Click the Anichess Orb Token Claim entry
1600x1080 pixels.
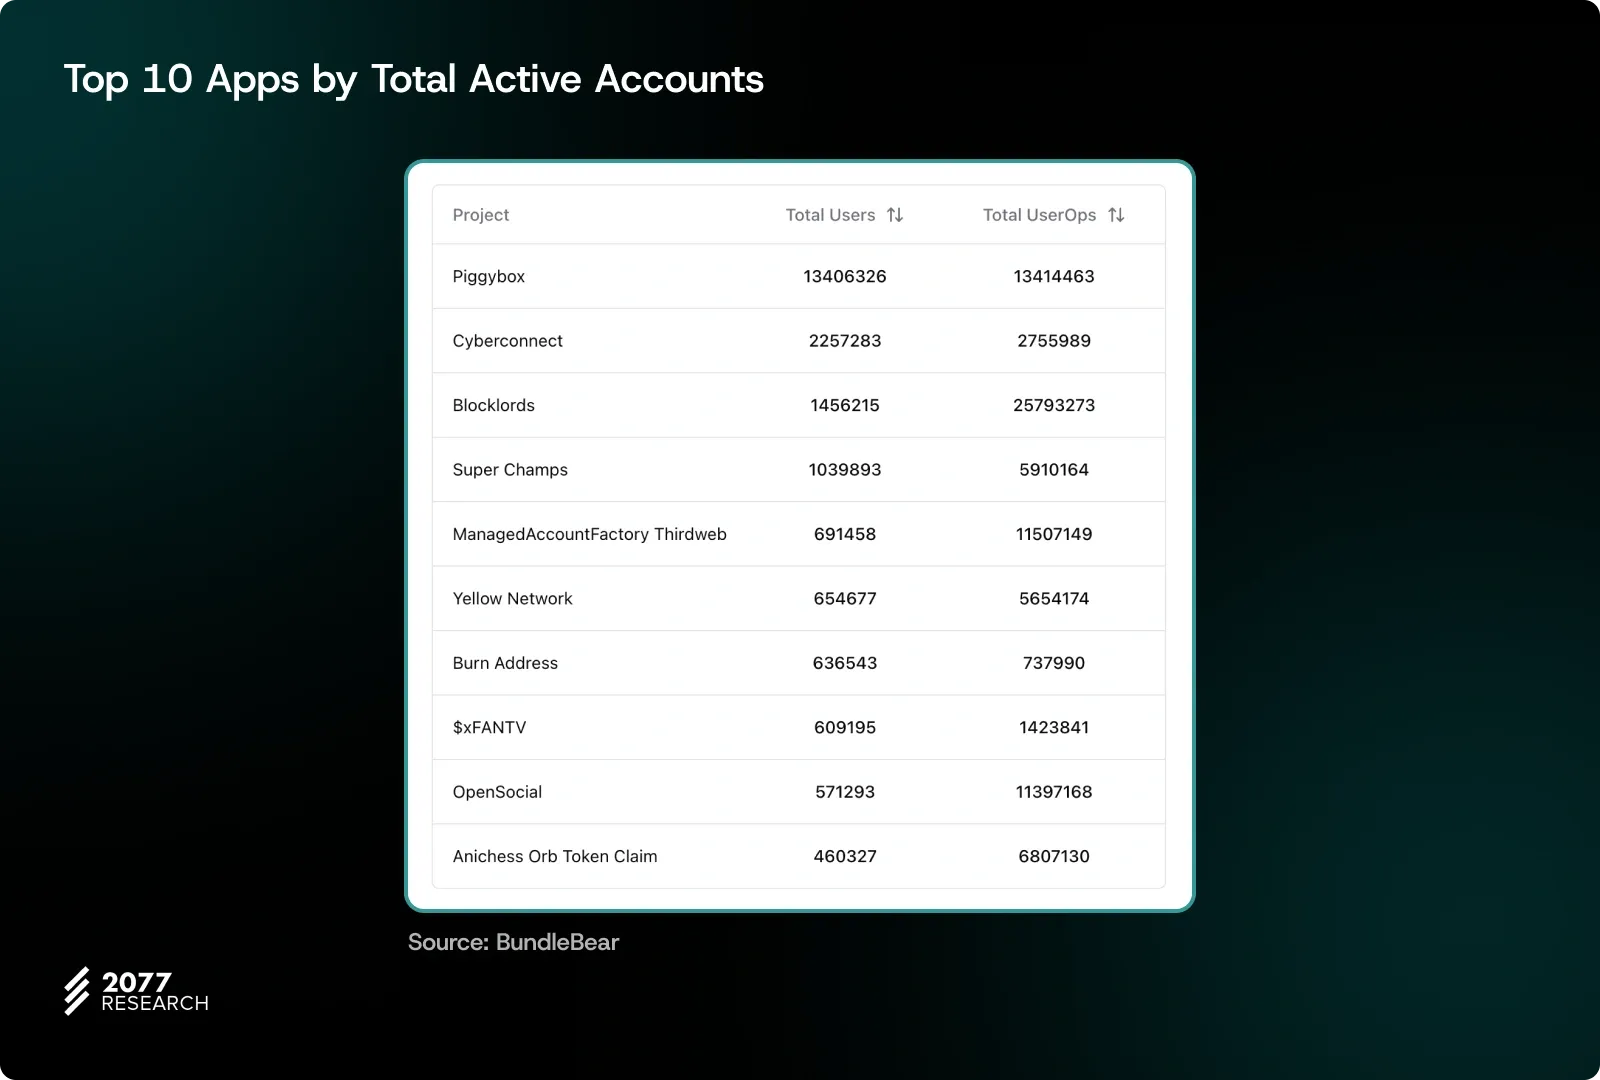[x=555, y=857]
